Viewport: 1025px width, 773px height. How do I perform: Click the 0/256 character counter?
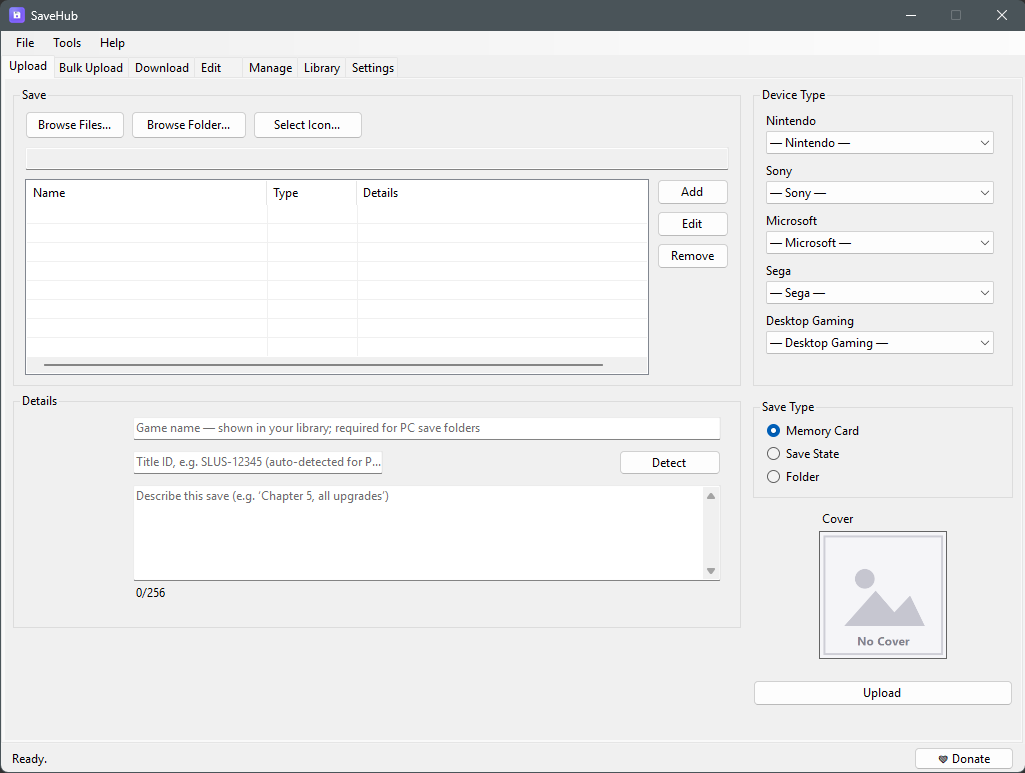(x=150, y=593)
